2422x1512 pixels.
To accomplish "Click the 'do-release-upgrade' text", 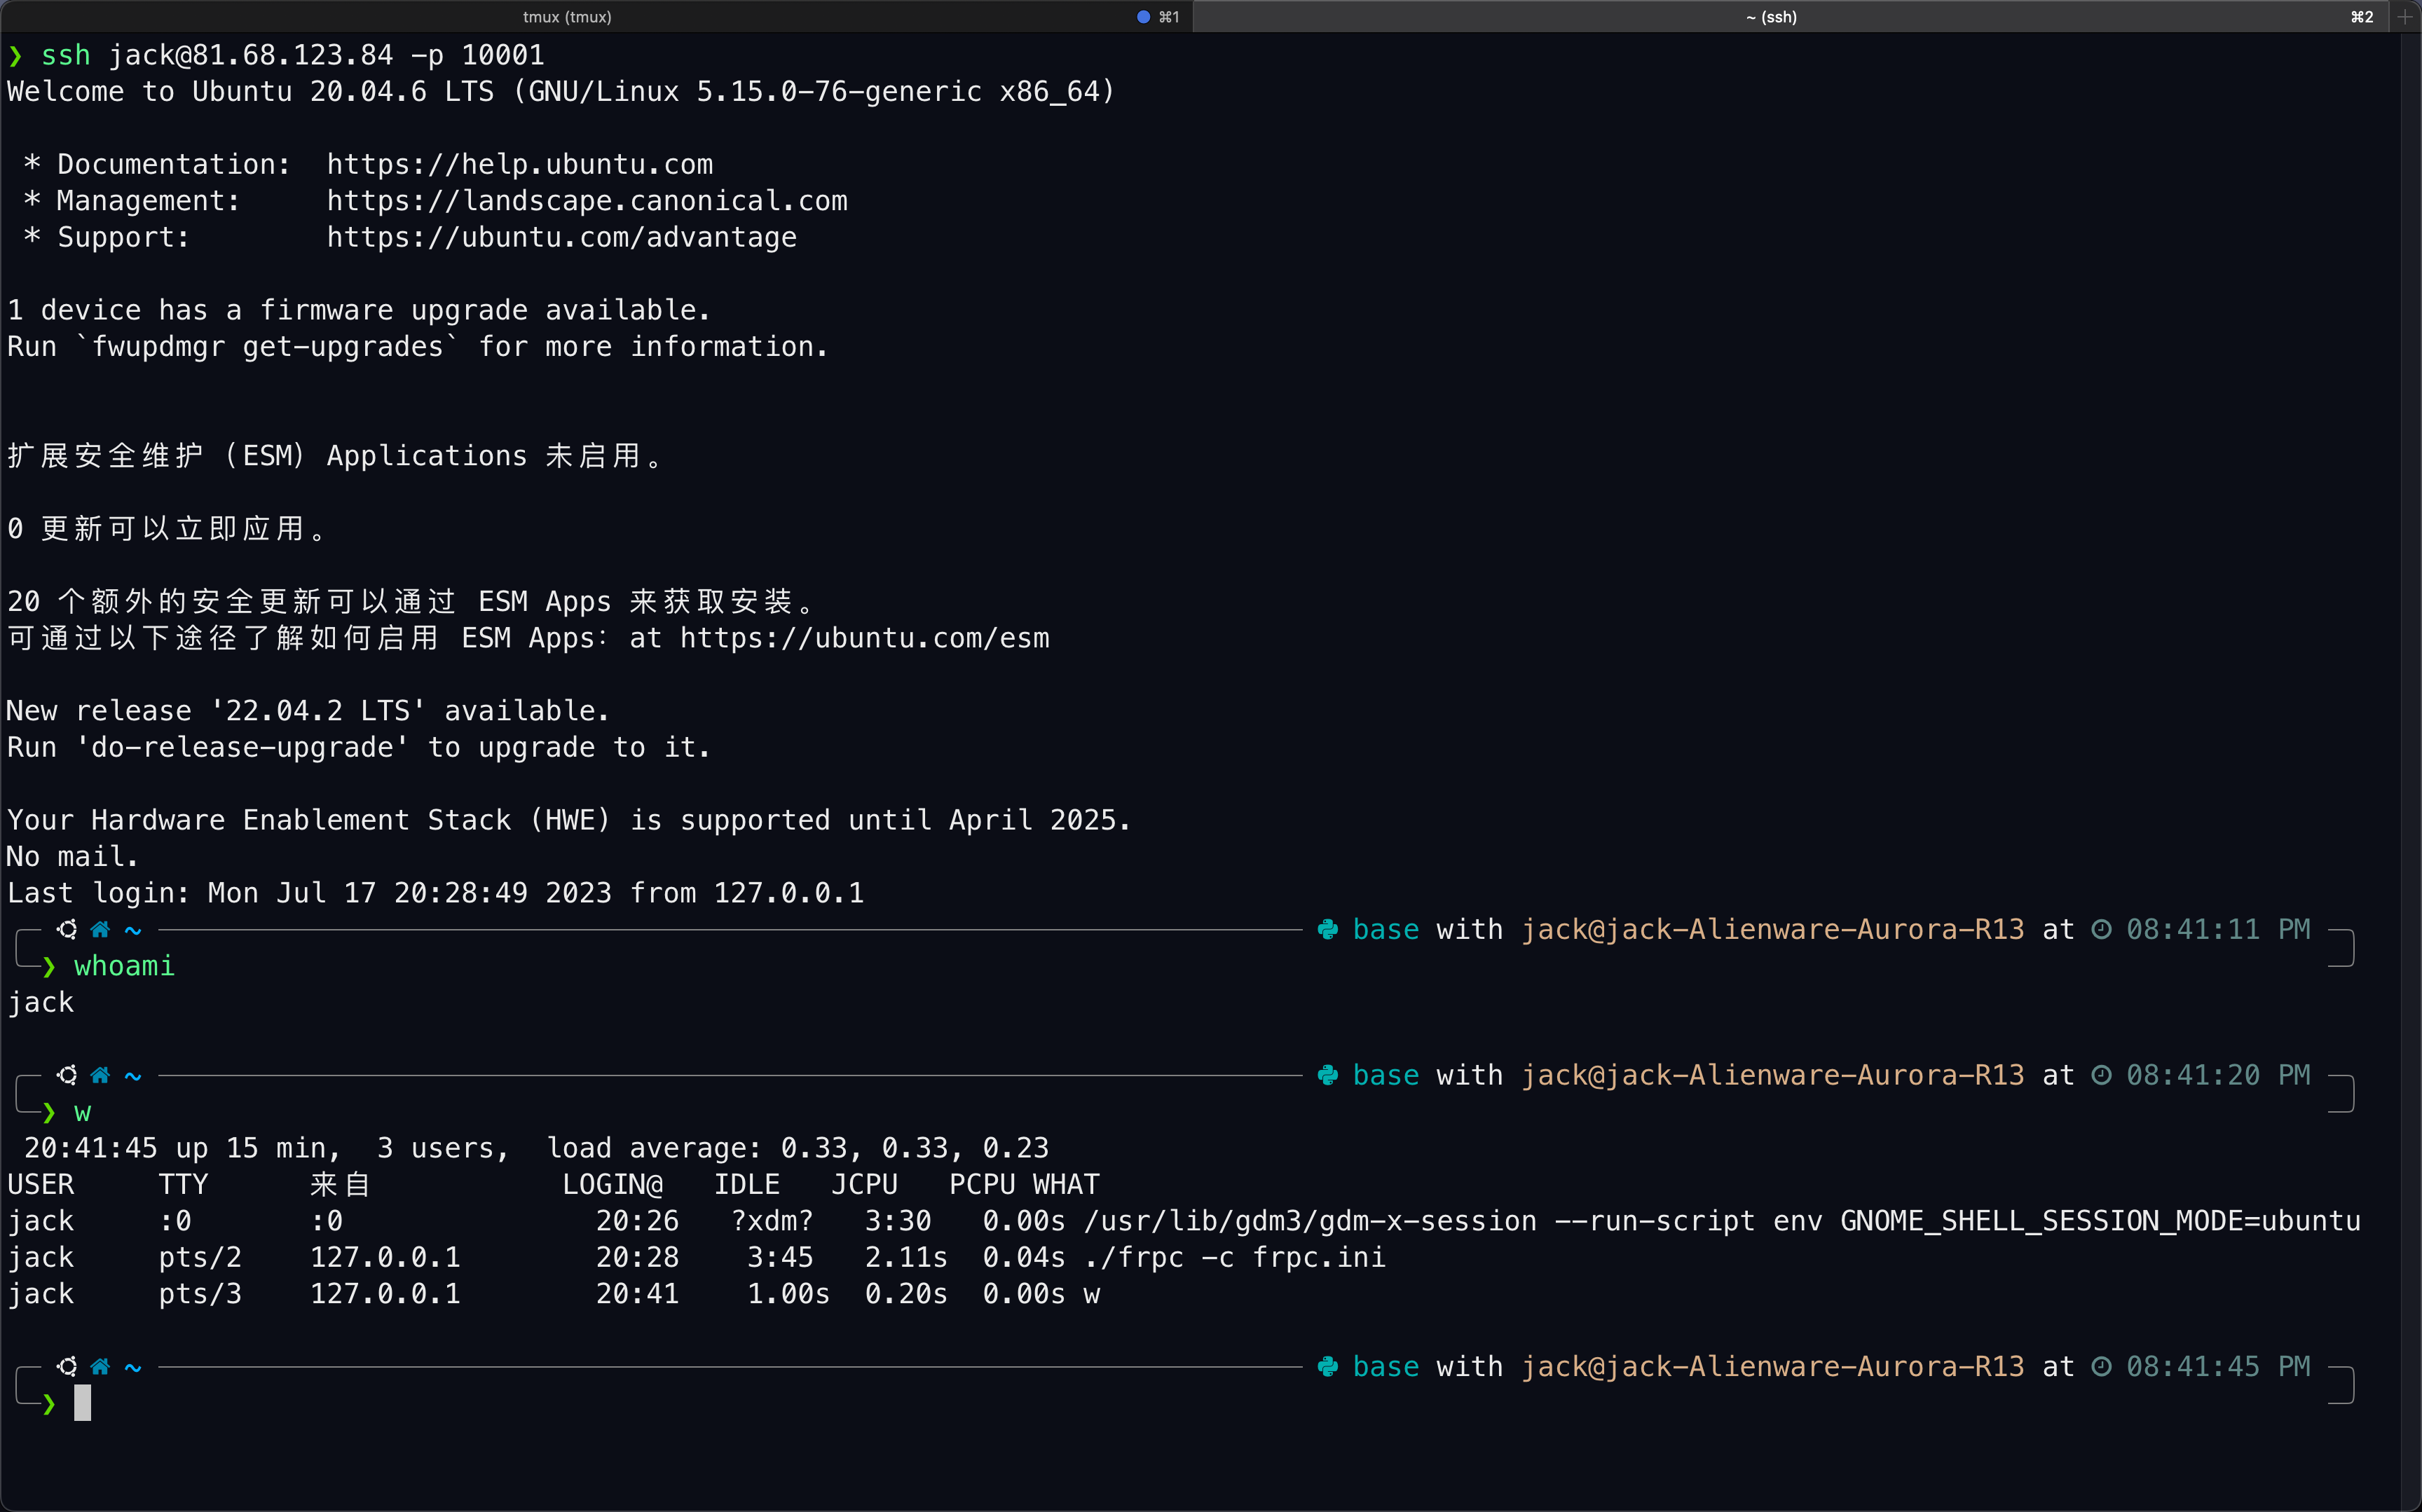I will [242, 747].
